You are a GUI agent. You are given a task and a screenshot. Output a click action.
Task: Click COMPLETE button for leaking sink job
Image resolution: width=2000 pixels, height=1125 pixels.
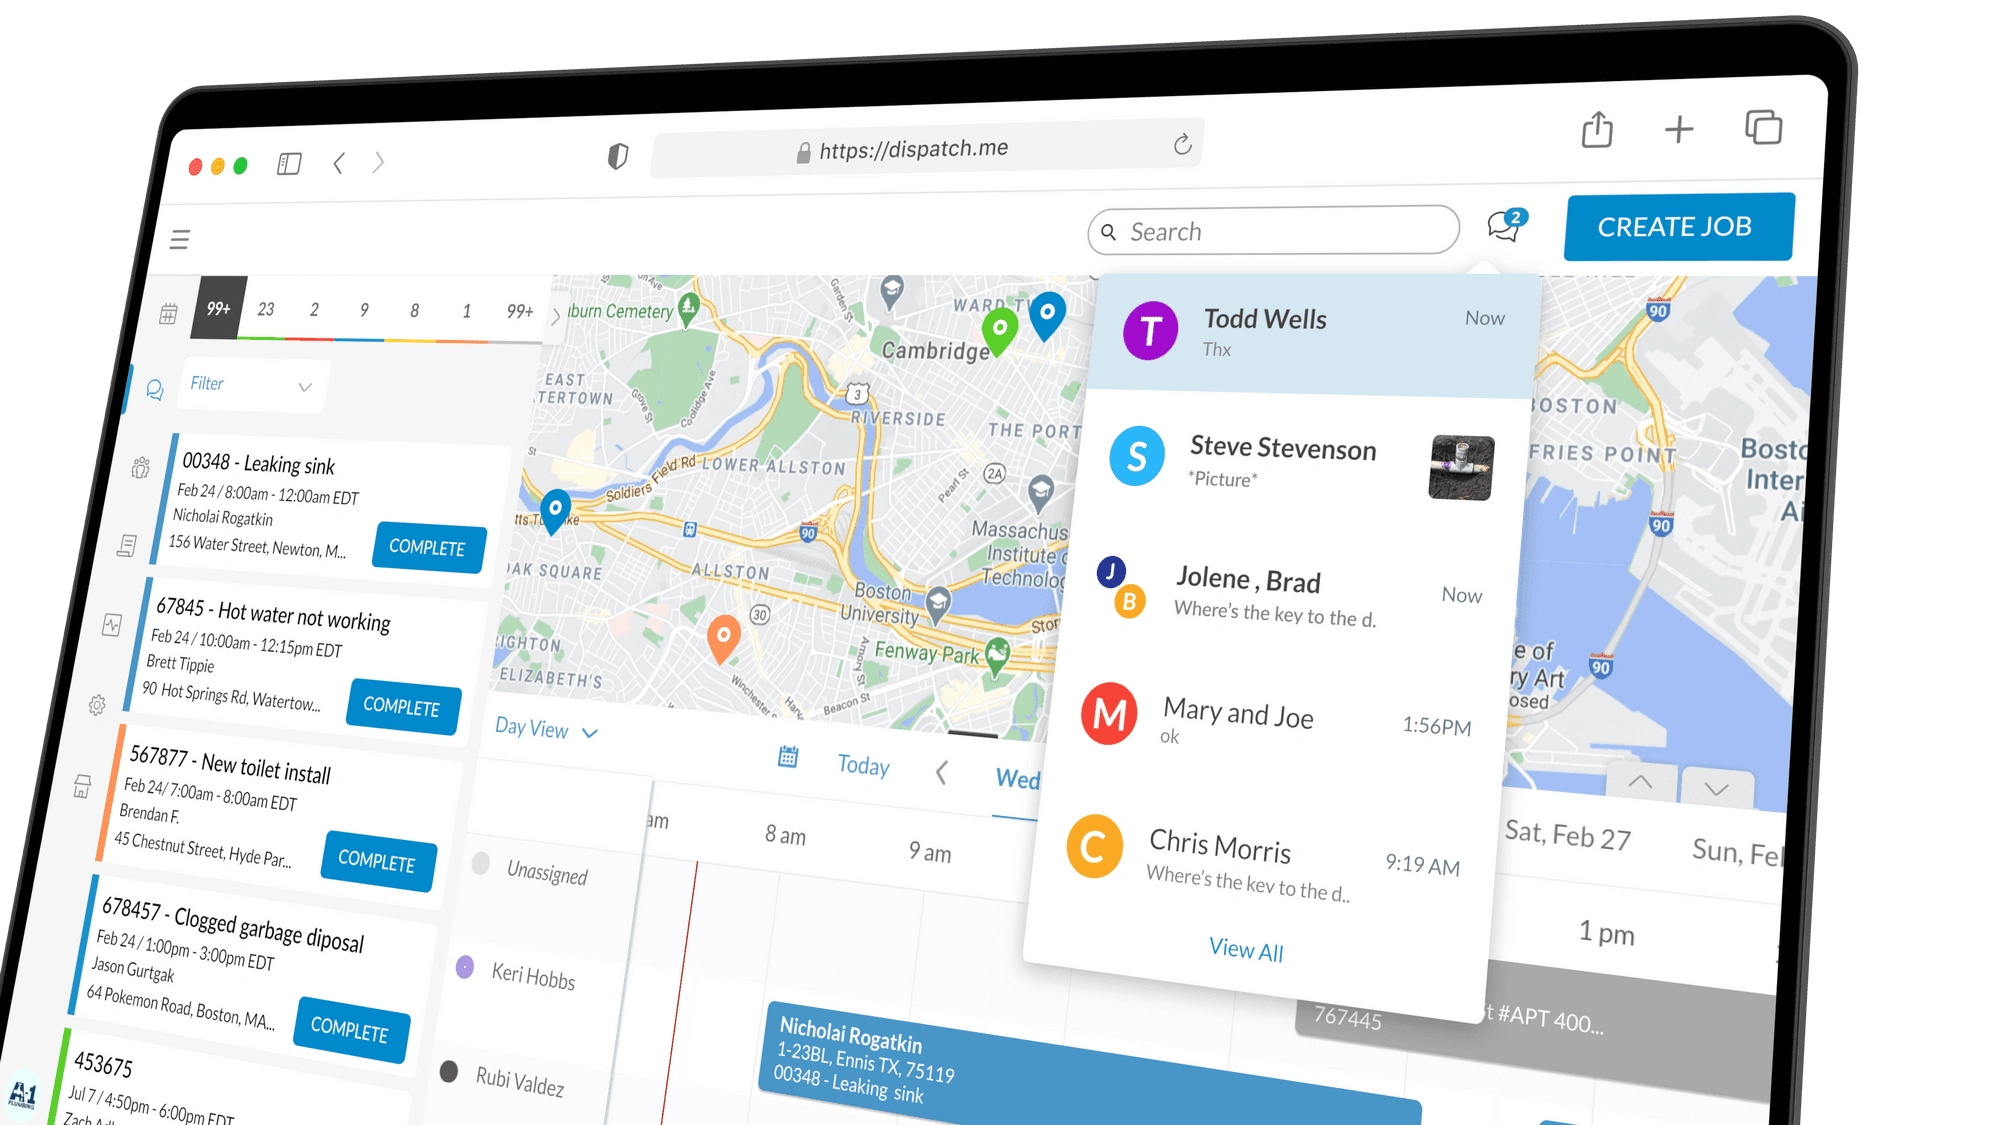pyautogui.click(x=429, y=547)
